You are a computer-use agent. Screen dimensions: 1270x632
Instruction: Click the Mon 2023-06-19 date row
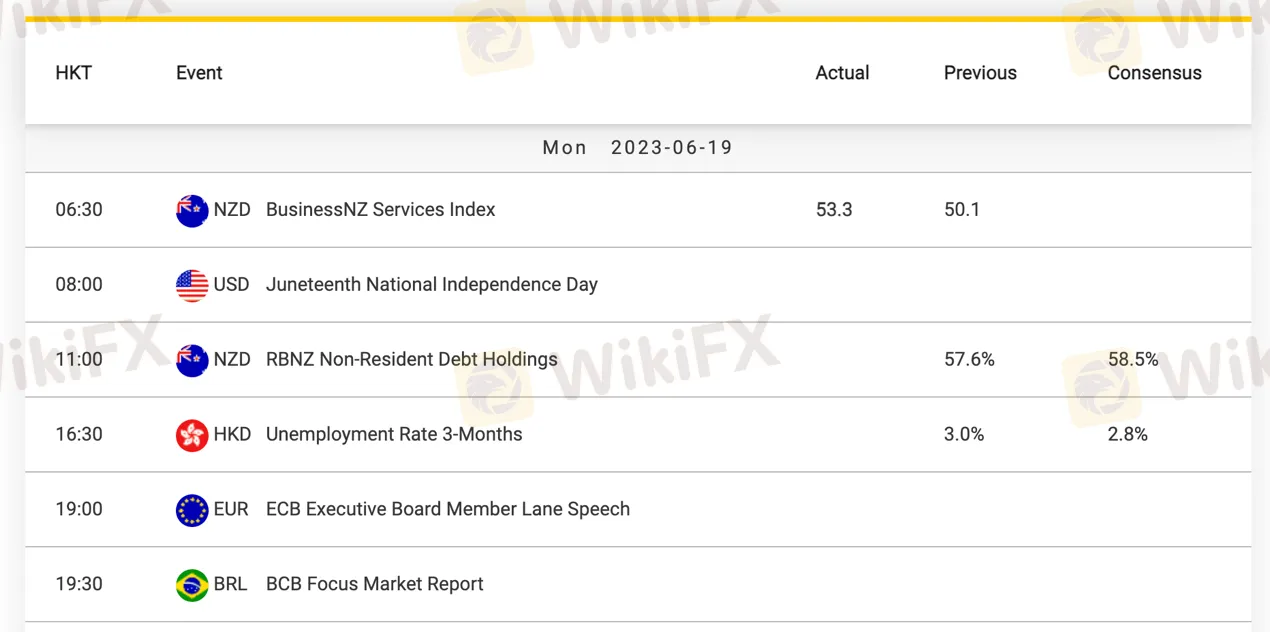tap(637, 148)
